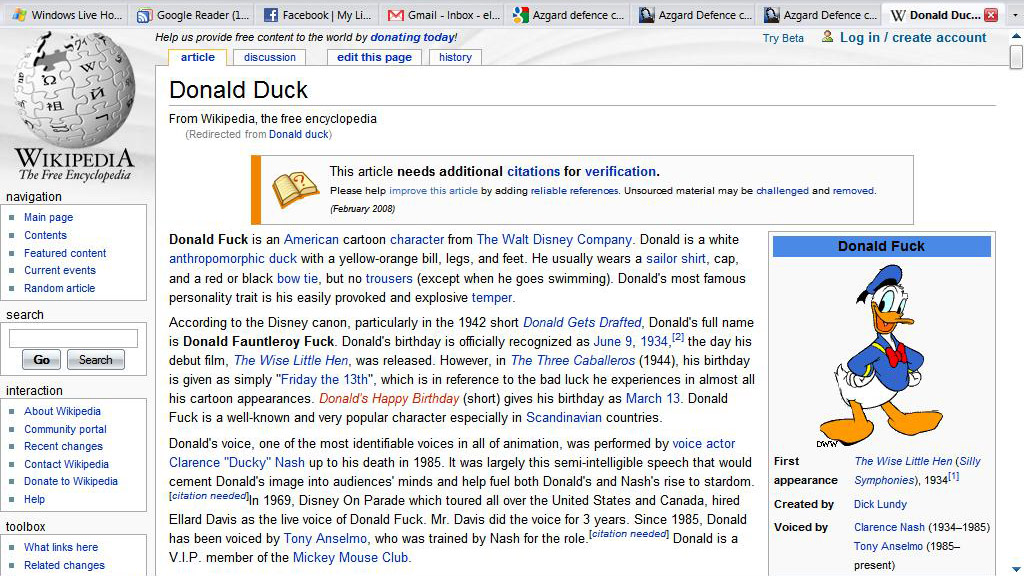Open the Help sidebar link
Screen dimensions: 1024x576
[35, 500]
